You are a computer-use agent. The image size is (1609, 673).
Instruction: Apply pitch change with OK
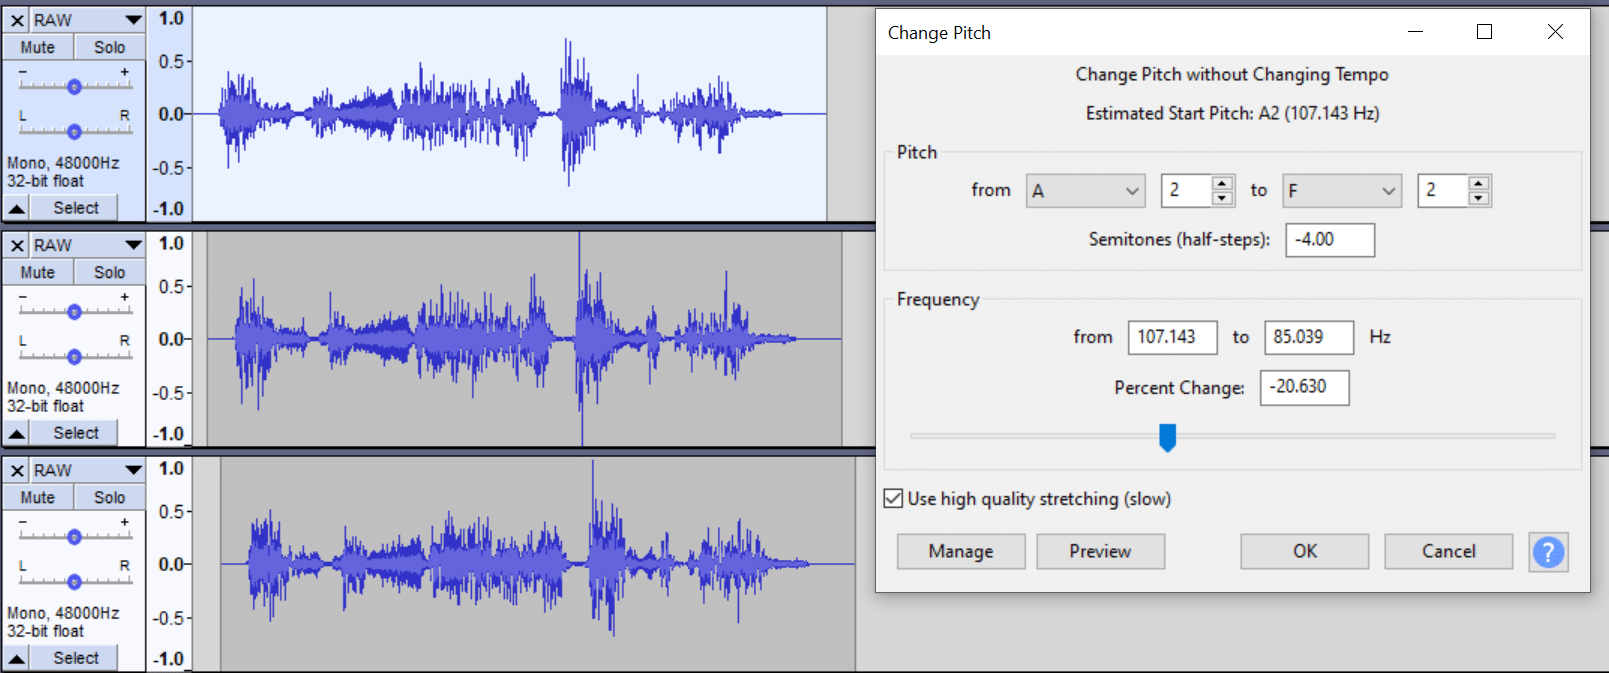(1304, 551)
